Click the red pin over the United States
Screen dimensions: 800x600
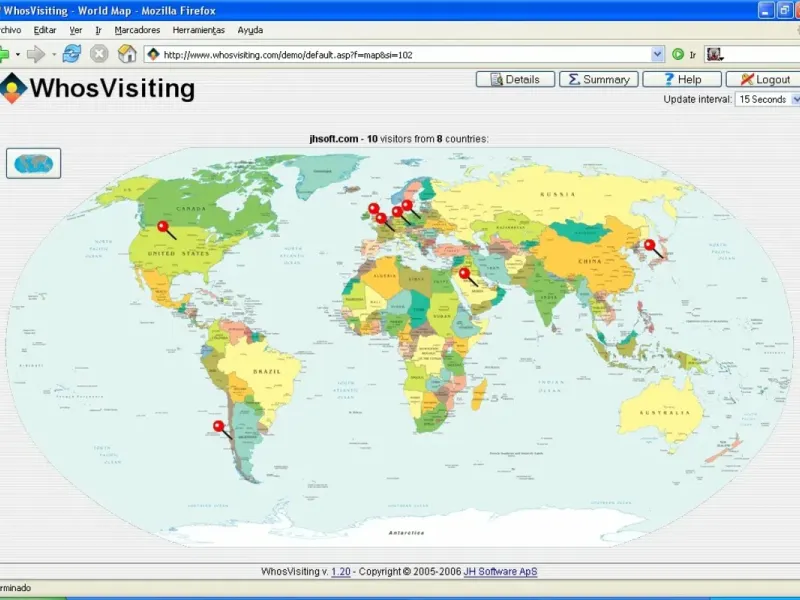tap(163, 226)
